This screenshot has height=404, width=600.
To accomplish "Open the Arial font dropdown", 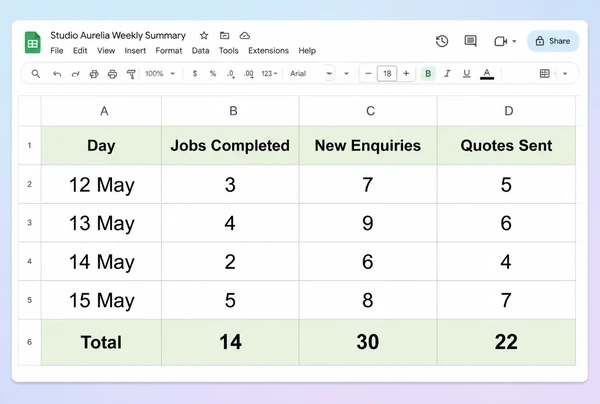I will (311, 73).
